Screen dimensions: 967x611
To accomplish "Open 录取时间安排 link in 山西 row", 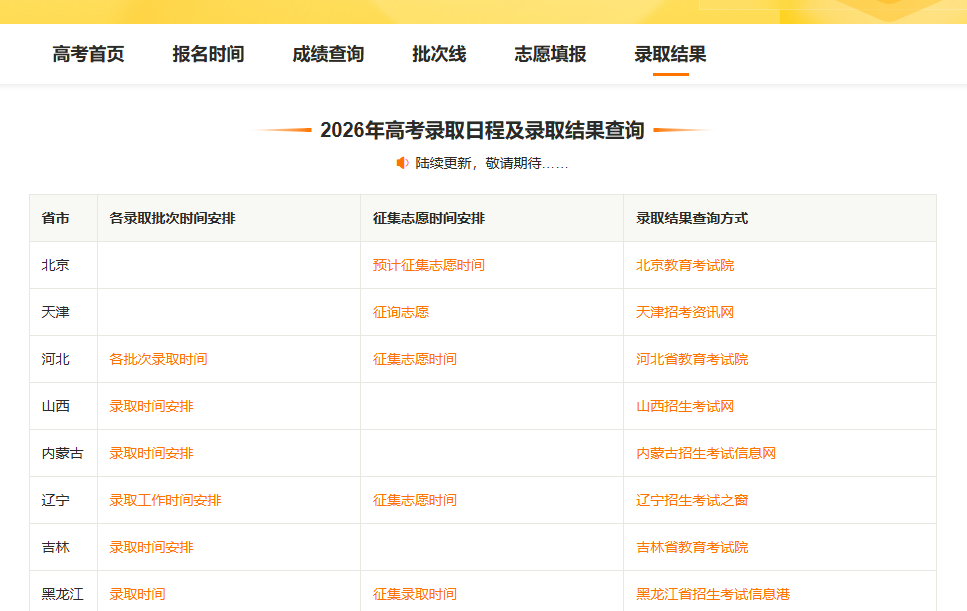I will [152, 406].
